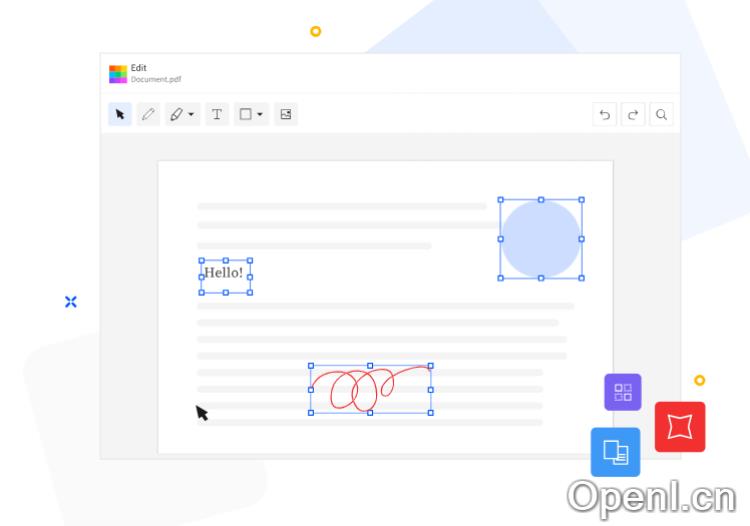This screenshot has width=750, height=526.
Task: Click the scribble's top-right resize handle
Action: (430, 366)
